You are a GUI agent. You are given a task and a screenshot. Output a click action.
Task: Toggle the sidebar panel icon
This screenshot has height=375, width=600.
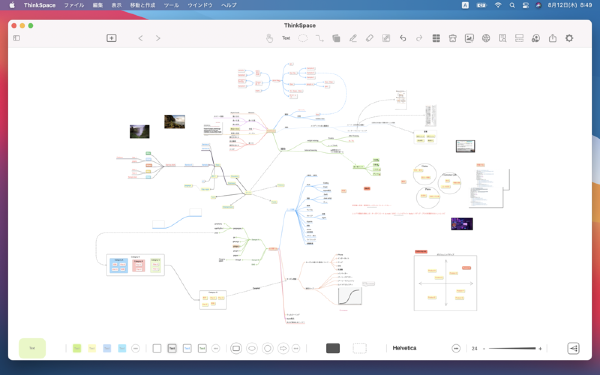click(x=16, y=38)
